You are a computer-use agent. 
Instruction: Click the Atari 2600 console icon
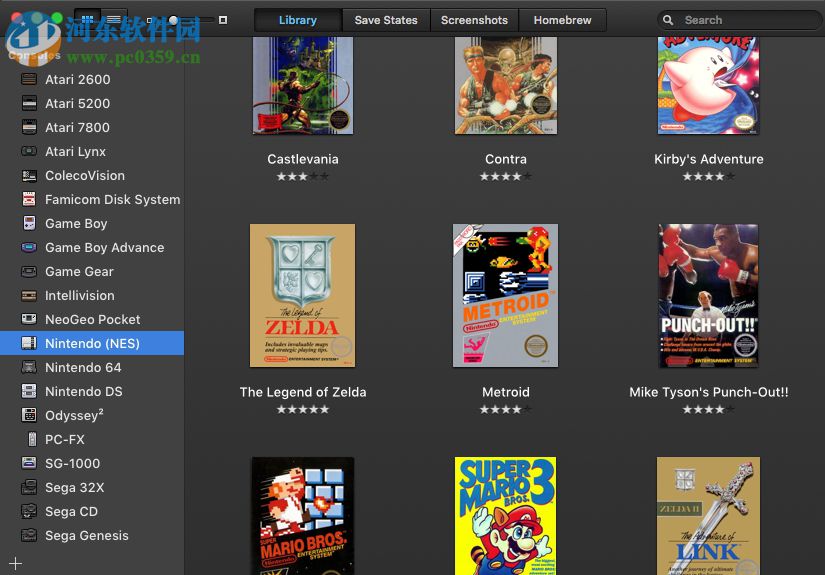coord(29,79)
